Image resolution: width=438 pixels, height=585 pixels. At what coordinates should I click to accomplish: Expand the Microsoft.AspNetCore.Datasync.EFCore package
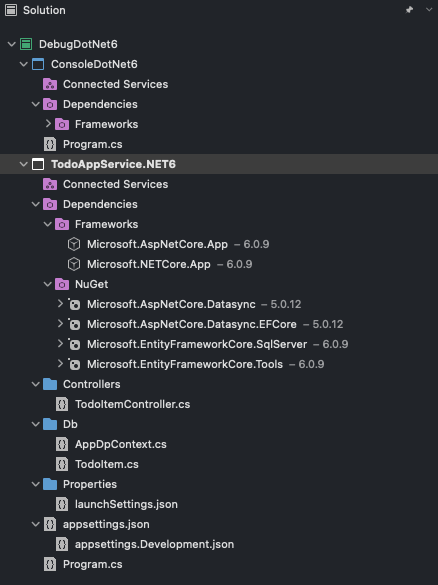(x=60, y=323)
